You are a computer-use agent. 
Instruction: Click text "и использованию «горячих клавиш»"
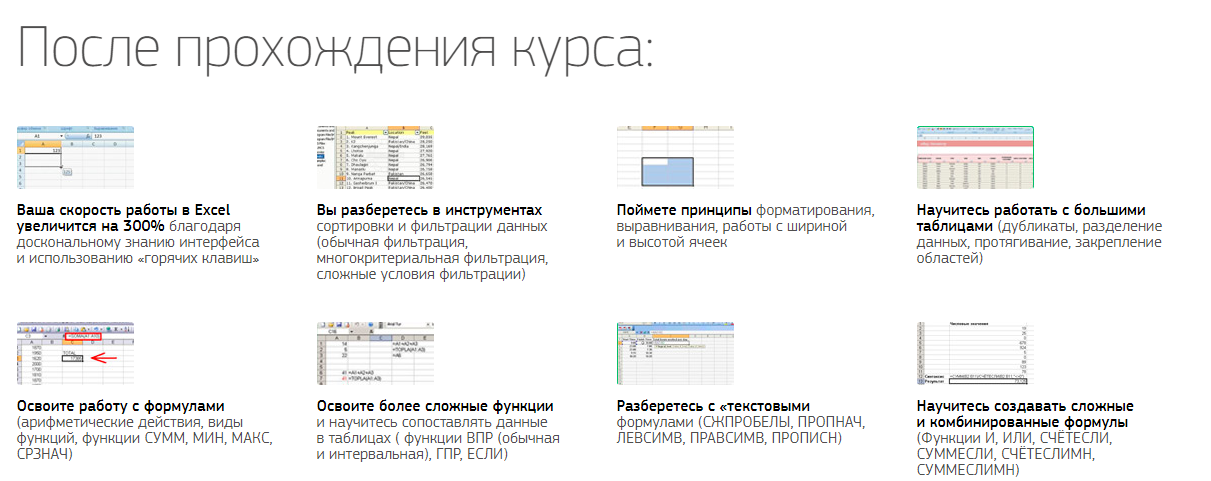point(138,258)
